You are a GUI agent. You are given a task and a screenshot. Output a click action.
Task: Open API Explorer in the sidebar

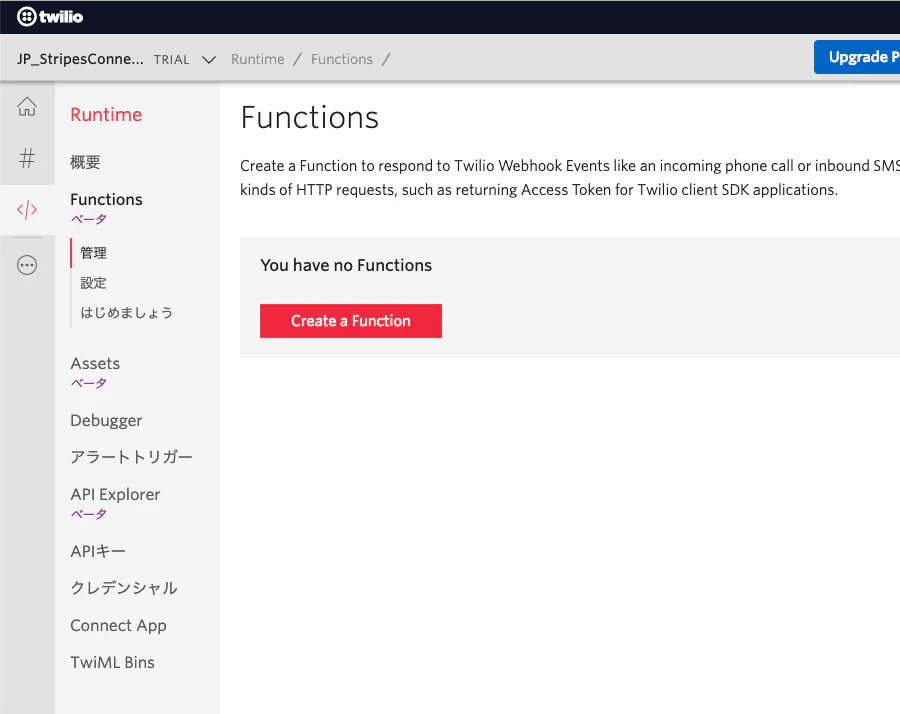click(115, 494)
